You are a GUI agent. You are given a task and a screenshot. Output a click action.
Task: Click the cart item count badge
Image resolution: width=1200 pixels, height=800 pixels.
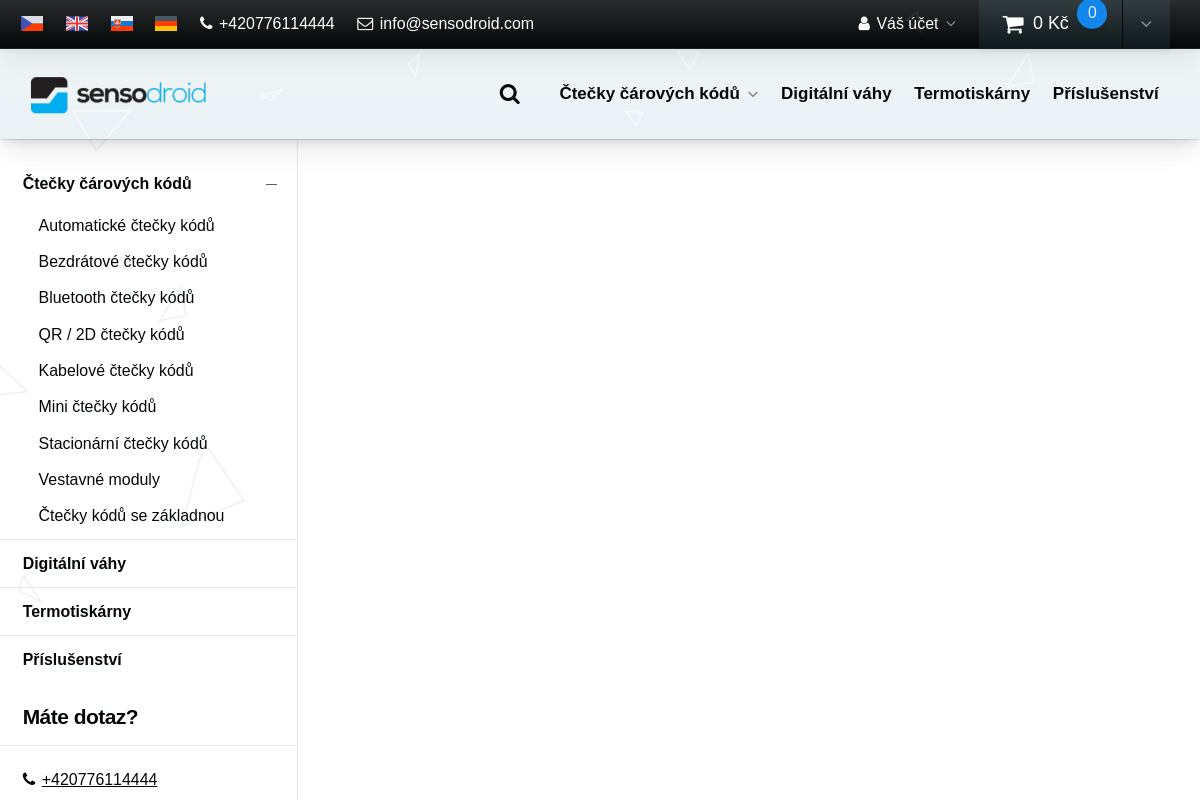pos(1091,13)
